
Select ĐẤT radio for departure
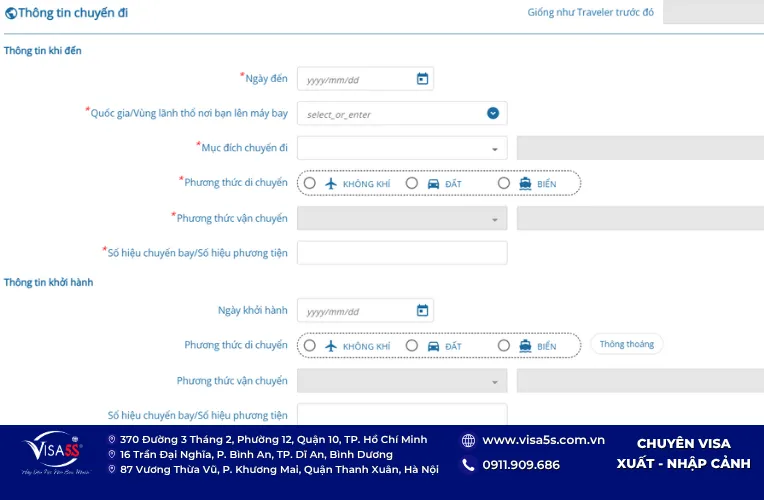[412, 346]
